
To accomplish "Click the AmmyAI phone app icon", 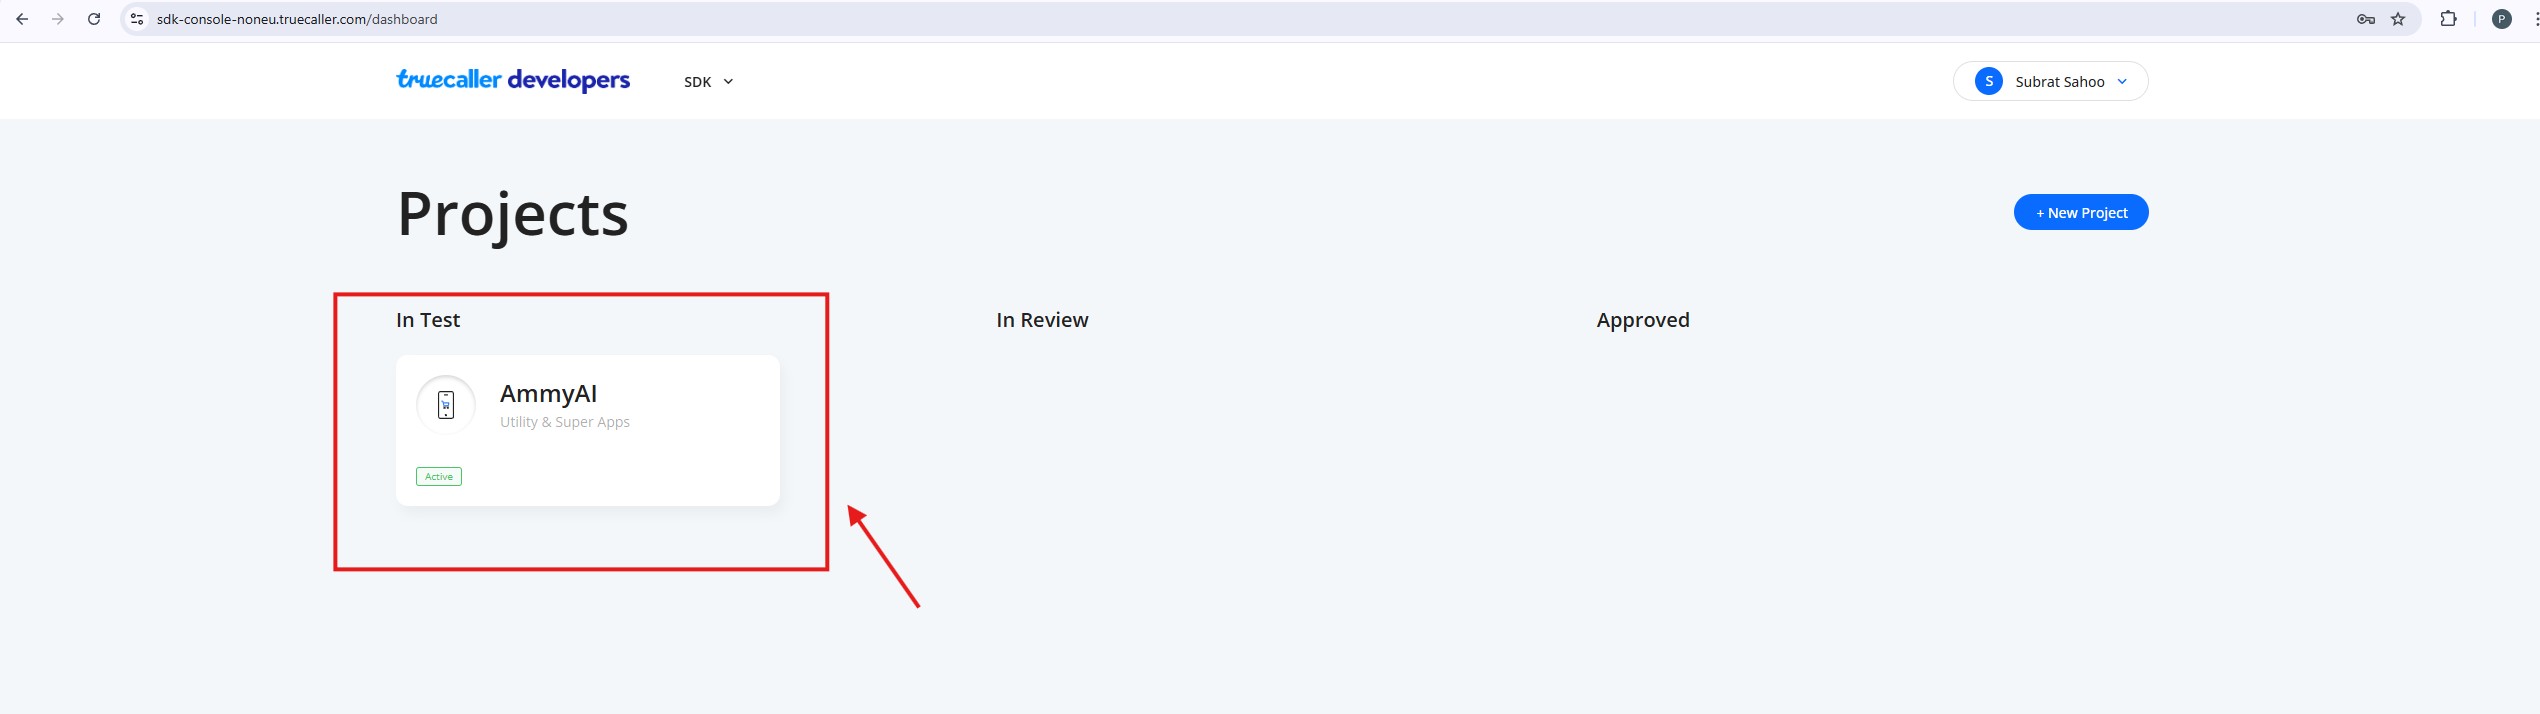I will (x=446, y=405).
